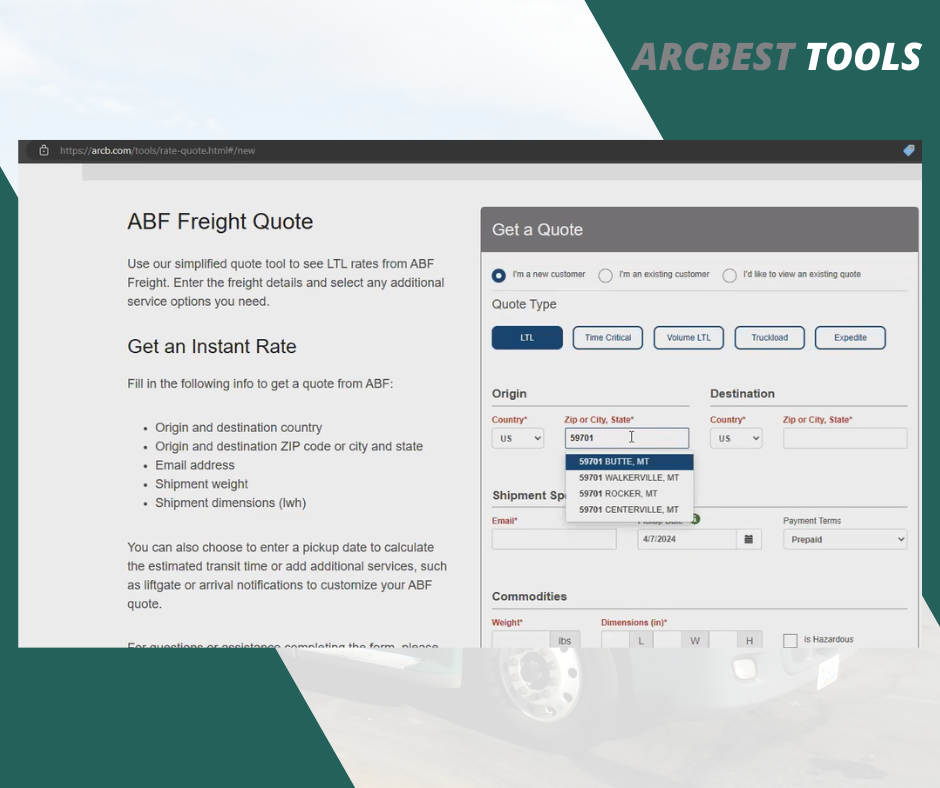
Task: Open the pickup date calendar icon
Action: 749,539
